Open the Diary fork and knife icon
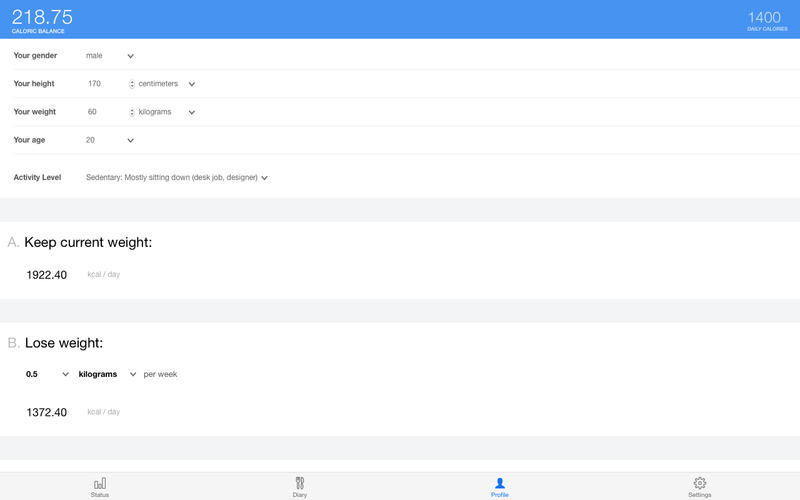The image size is (800, 500). point(300,483)
